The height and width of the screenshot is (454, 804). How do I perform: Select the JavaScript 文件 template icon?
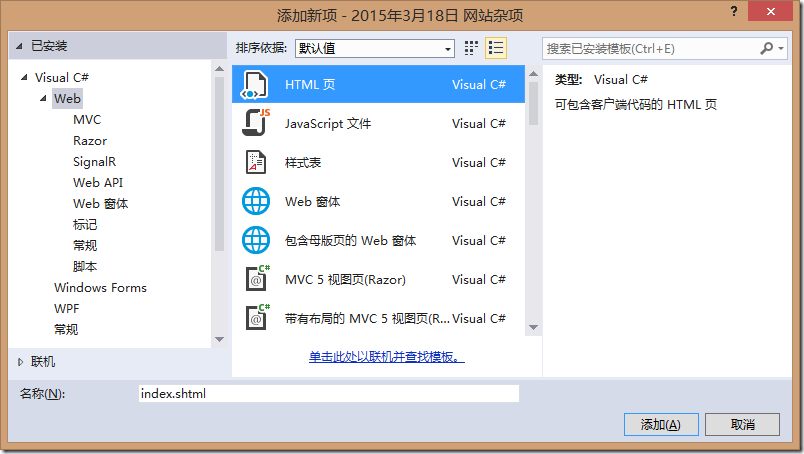coord(255,123)
